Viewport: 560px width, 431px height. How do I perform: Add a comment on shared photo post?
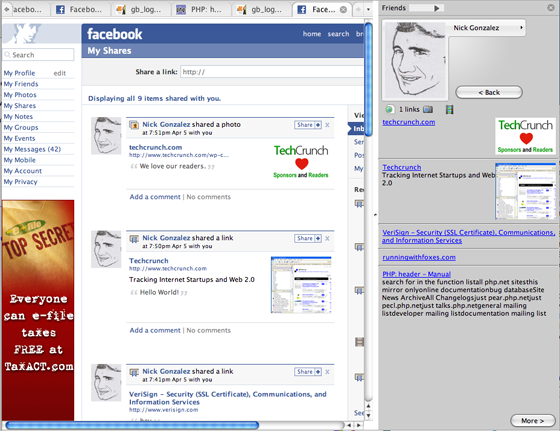click(155, 197)
